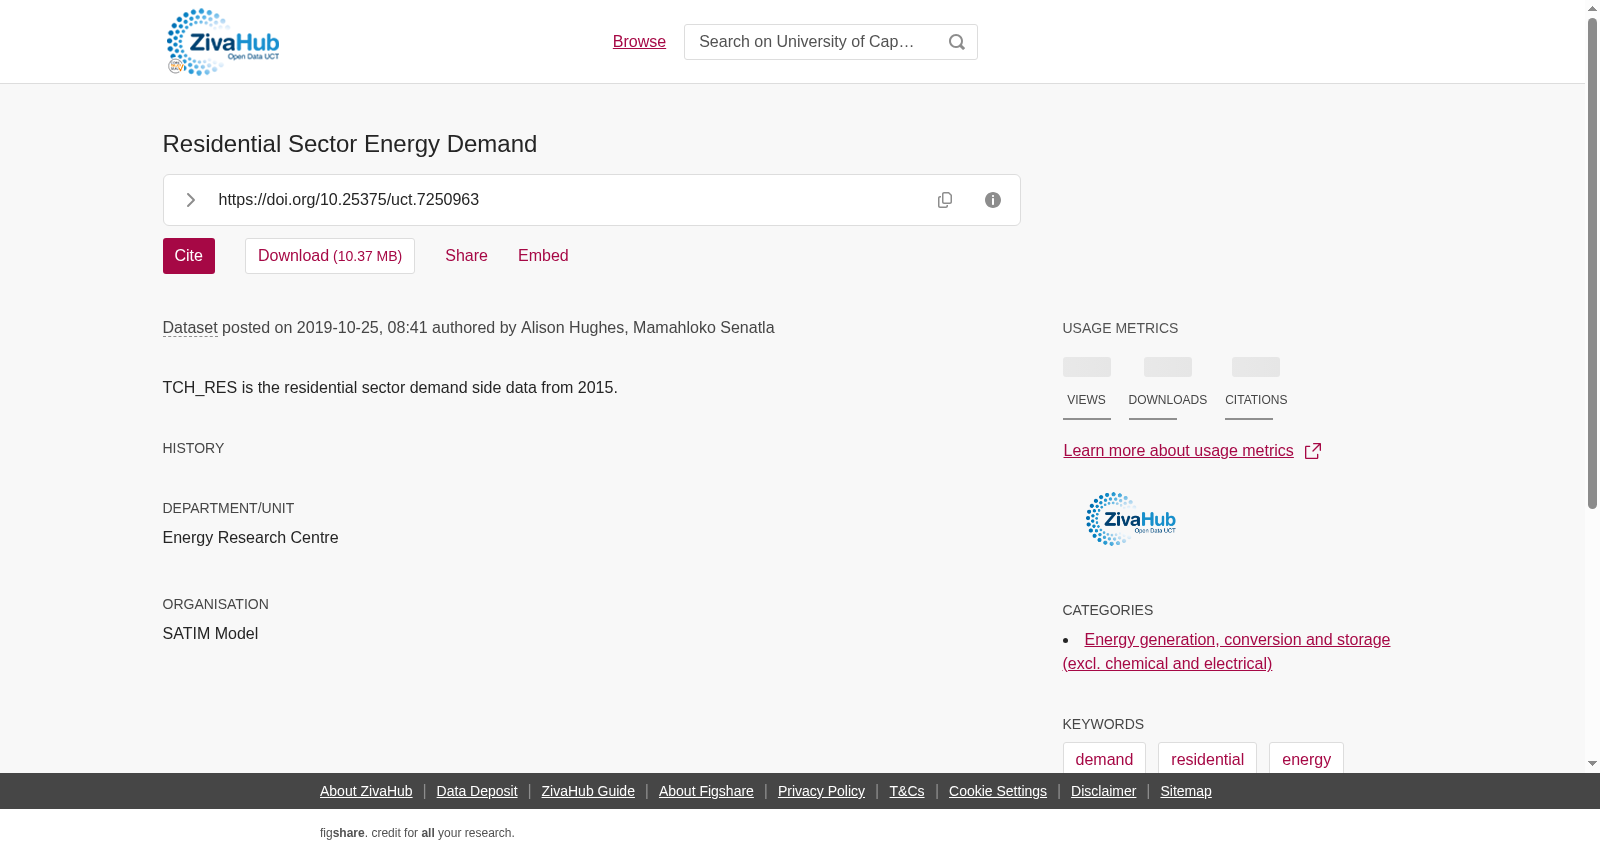
Task: Click the ZivaHub logo in header
Action: (223, 42)
